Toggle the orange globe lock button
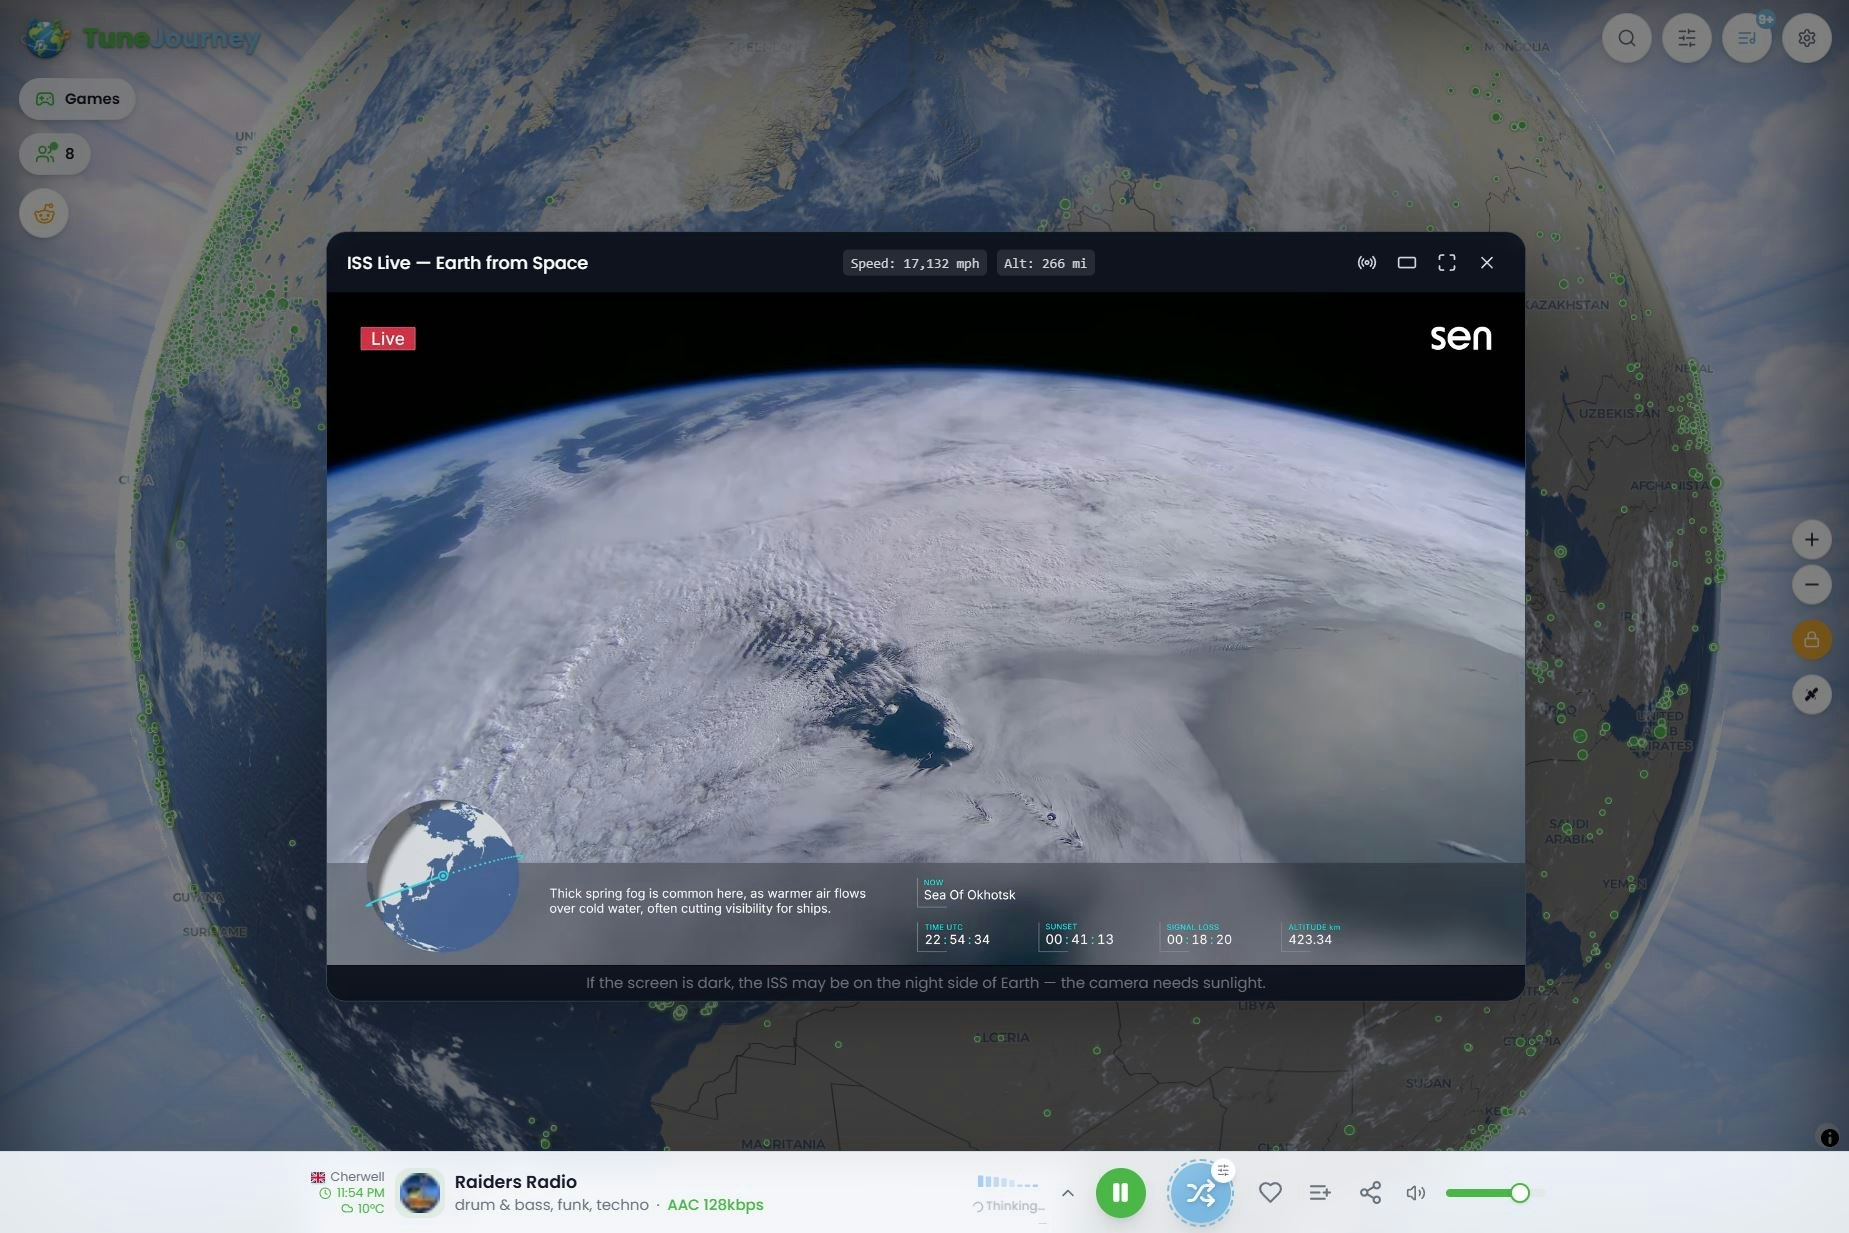The width and height of the screenshot is (1849, 1233). click(x=1812, y=640)
